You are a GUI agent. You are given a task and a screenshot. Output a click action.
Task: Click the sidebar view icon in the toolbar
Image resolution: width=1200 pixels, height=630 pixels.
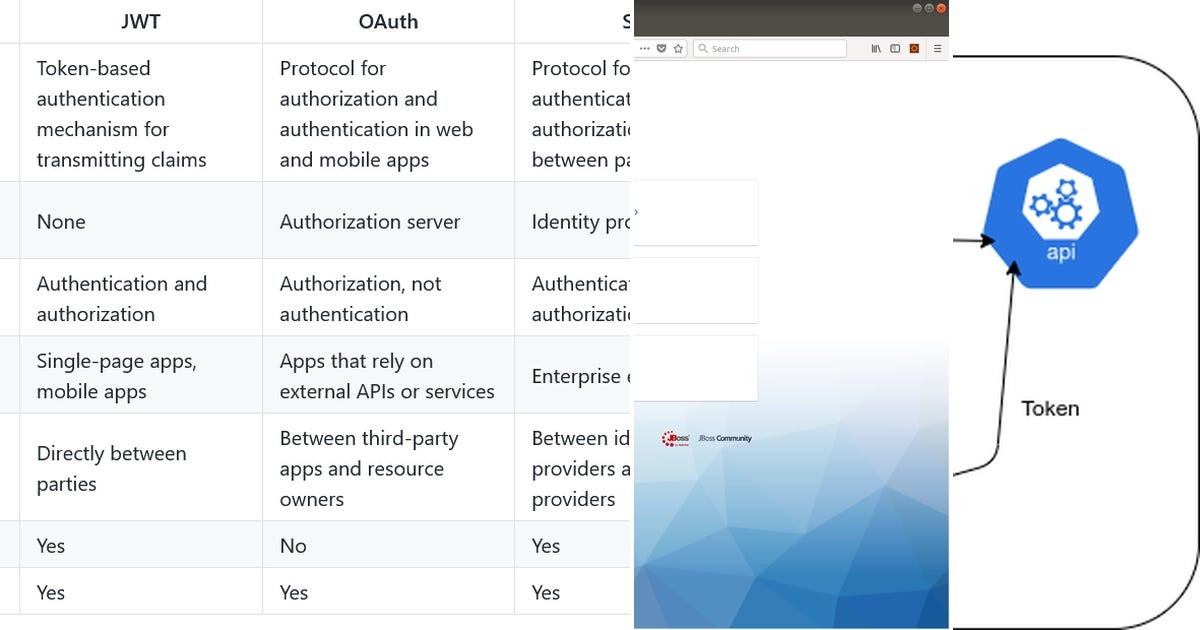(895, 48)
